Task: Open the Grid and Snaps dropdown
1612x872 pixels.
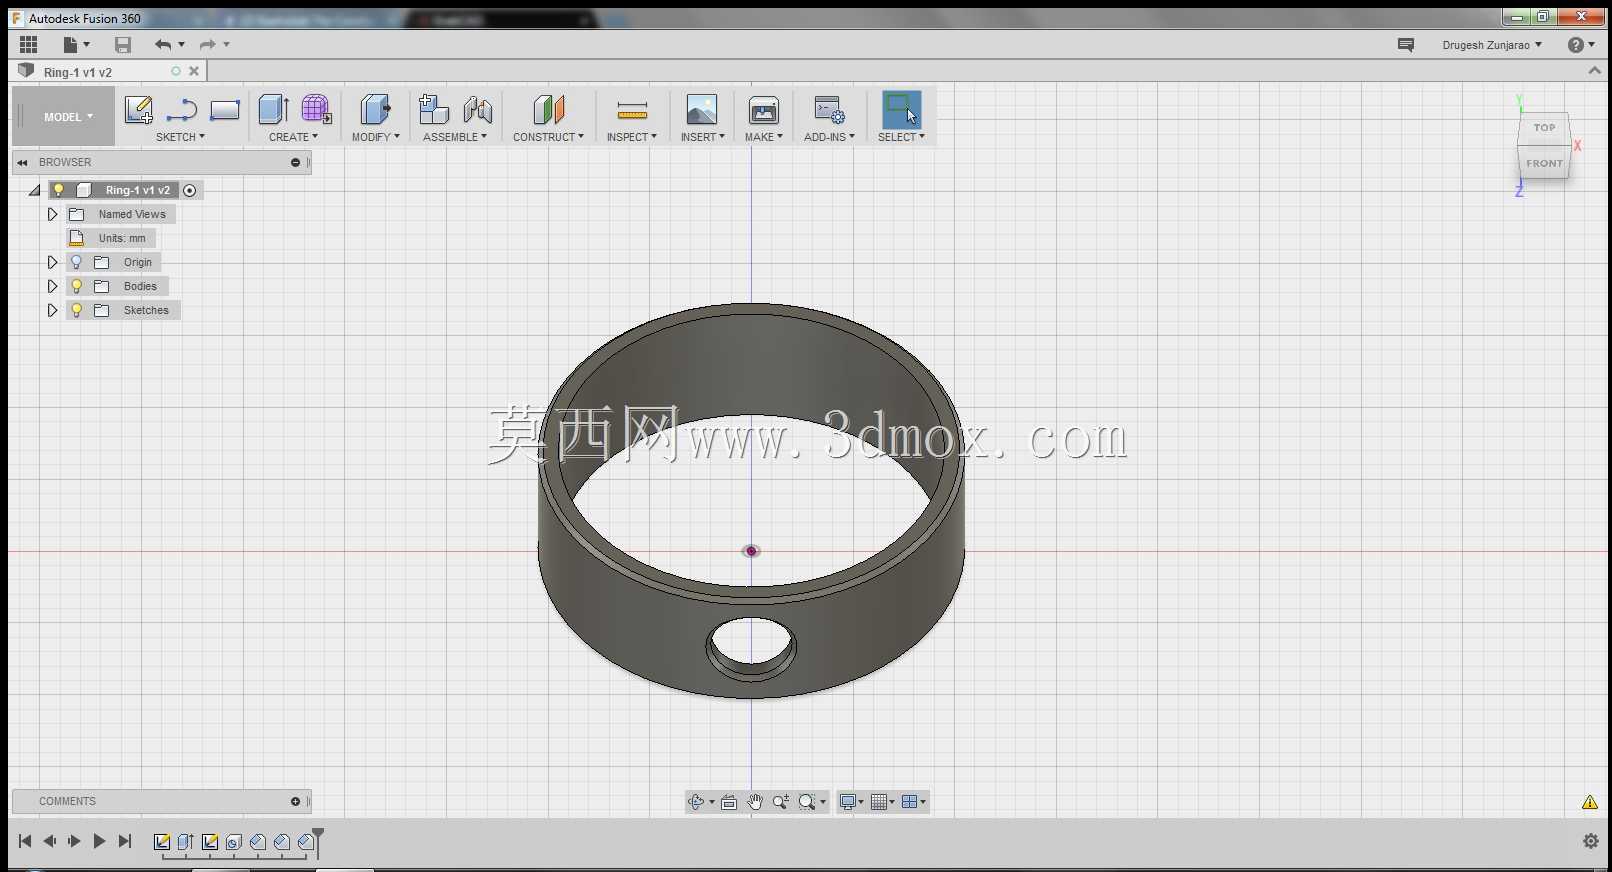Action: tap(882, 802)
